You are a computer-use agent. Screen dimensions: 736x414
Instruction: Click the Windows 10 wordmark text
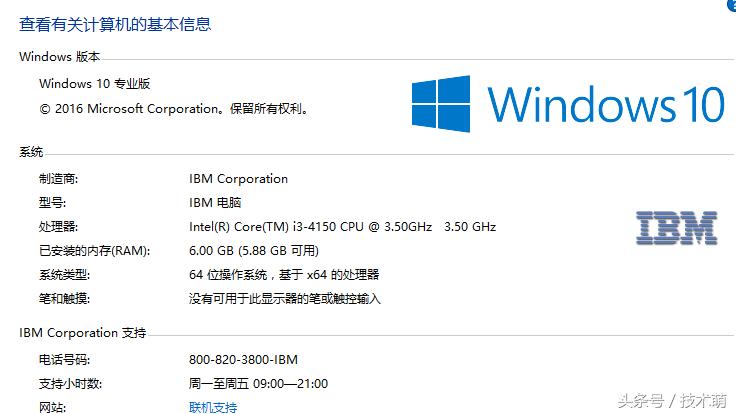tap(606, 104)
